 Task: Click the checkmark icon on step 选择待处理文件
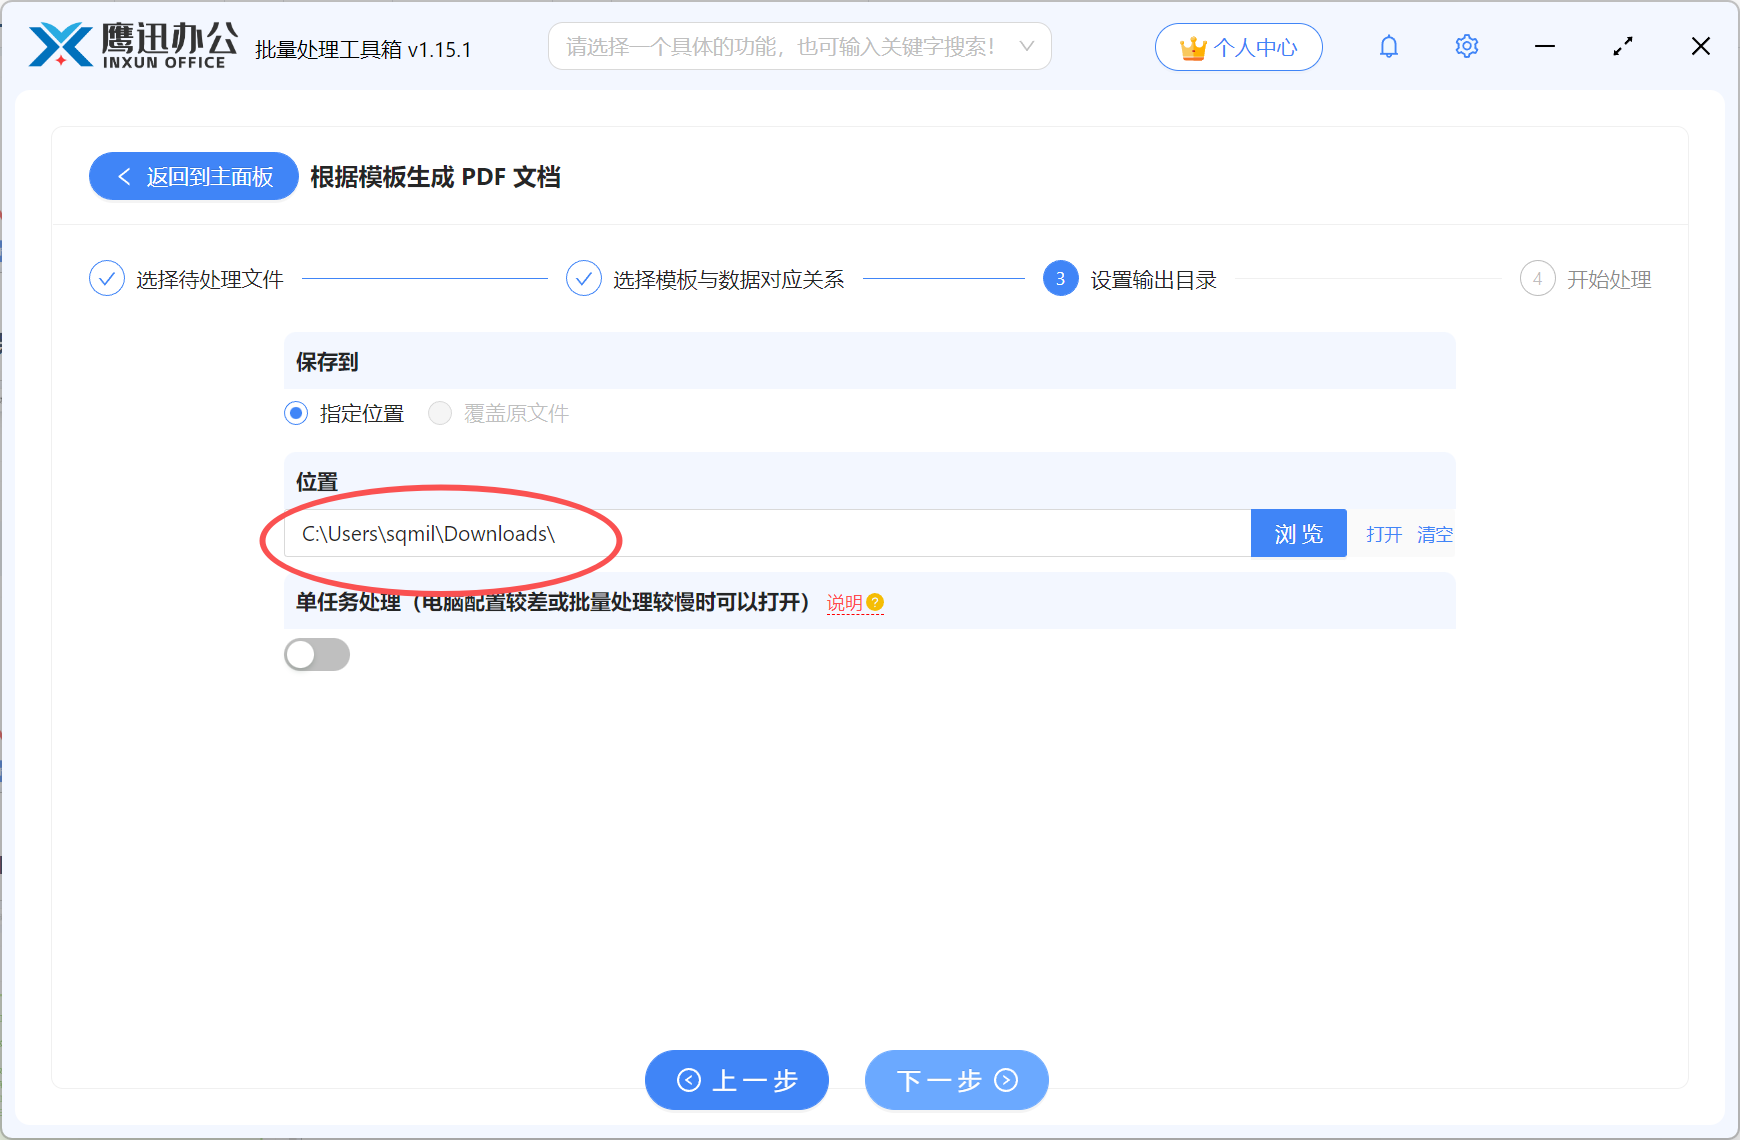(107, 278)
